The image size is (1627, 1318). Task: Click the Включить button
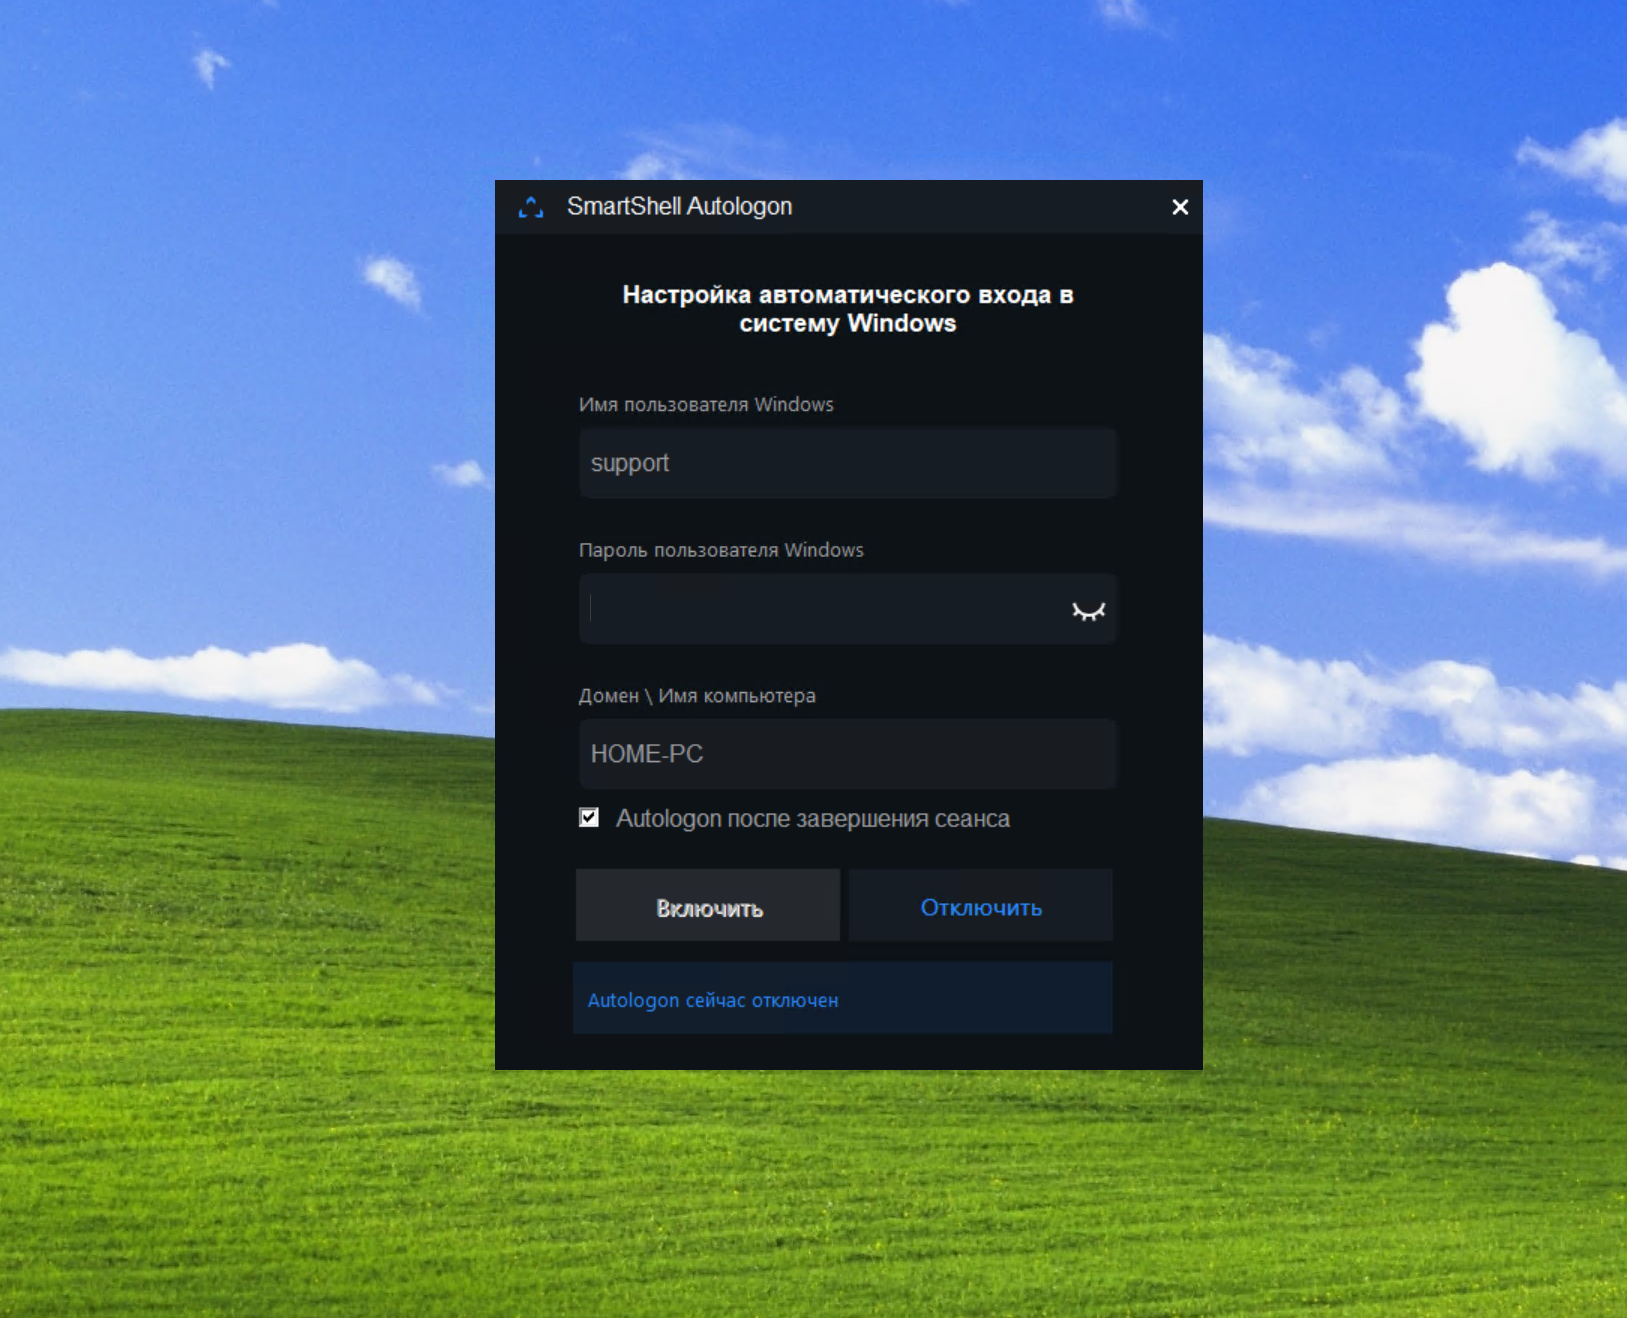click(708, 905)
